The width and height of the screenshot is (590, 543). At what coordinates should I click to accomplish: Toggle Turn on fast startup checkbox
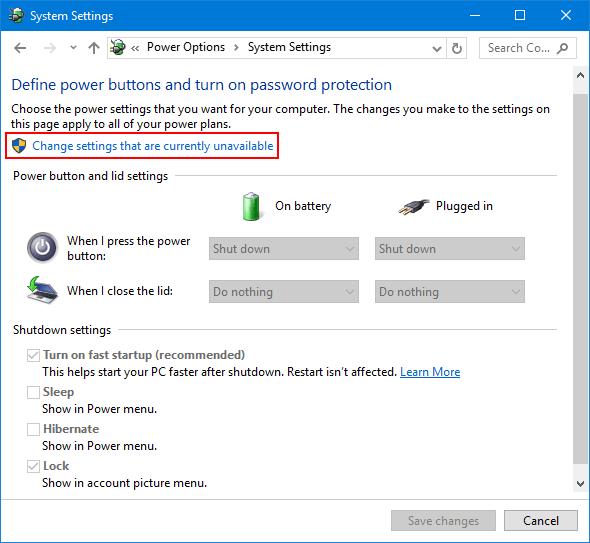pos(33,355)
